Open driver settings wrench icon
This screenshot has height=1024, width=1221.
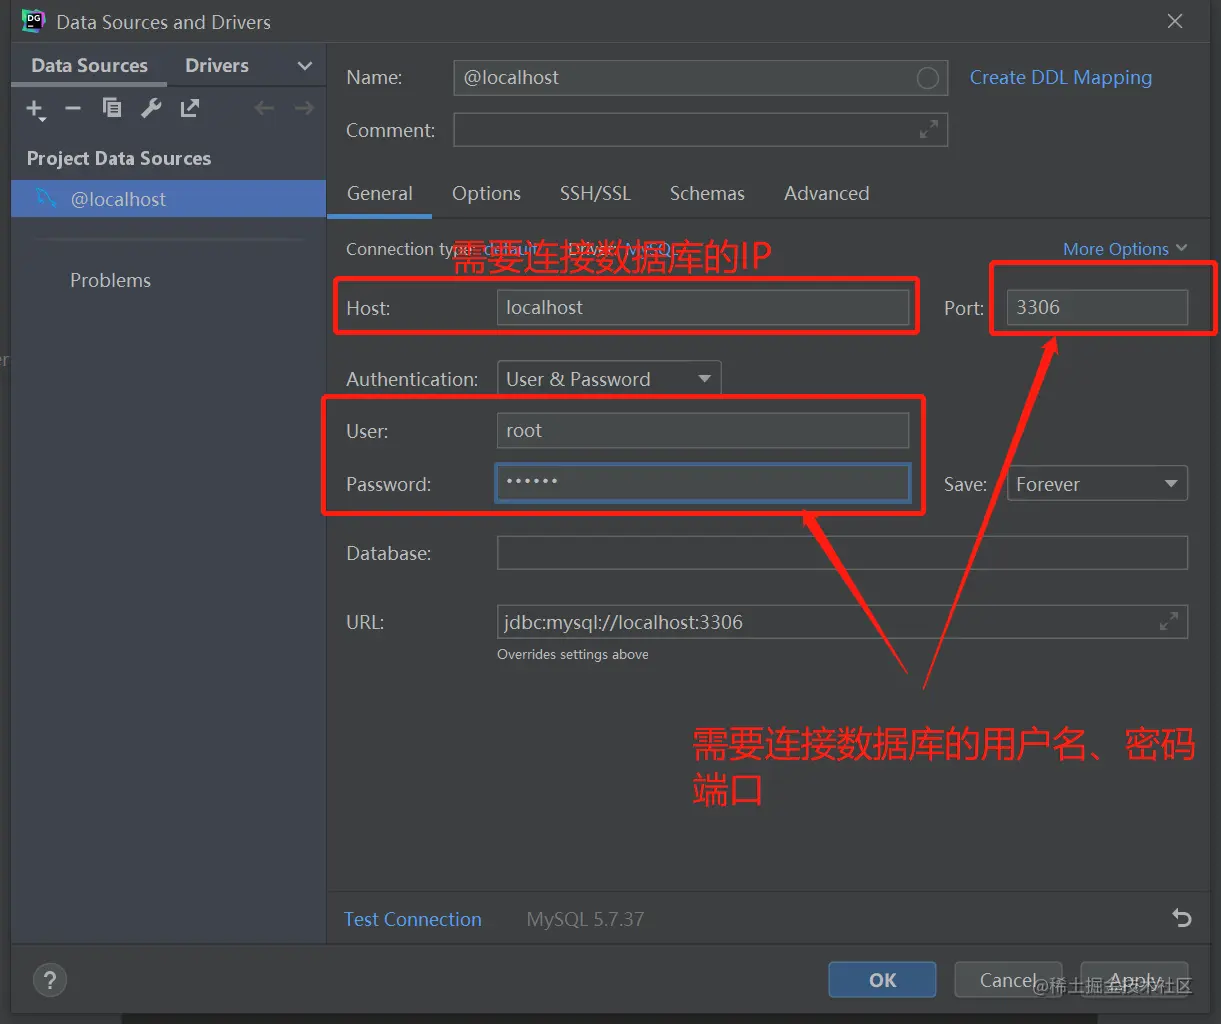point(151,108)
